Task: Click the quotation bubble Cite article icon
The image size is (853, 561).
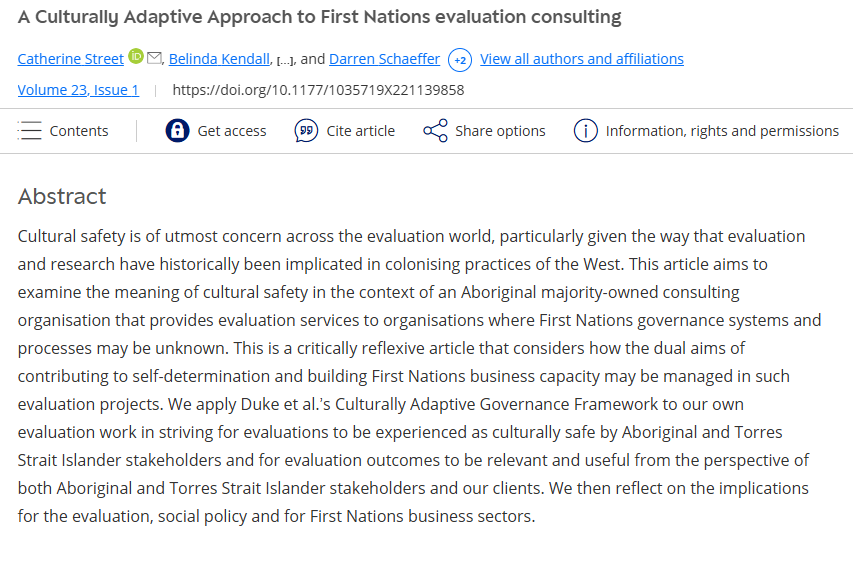Action: 306,131
